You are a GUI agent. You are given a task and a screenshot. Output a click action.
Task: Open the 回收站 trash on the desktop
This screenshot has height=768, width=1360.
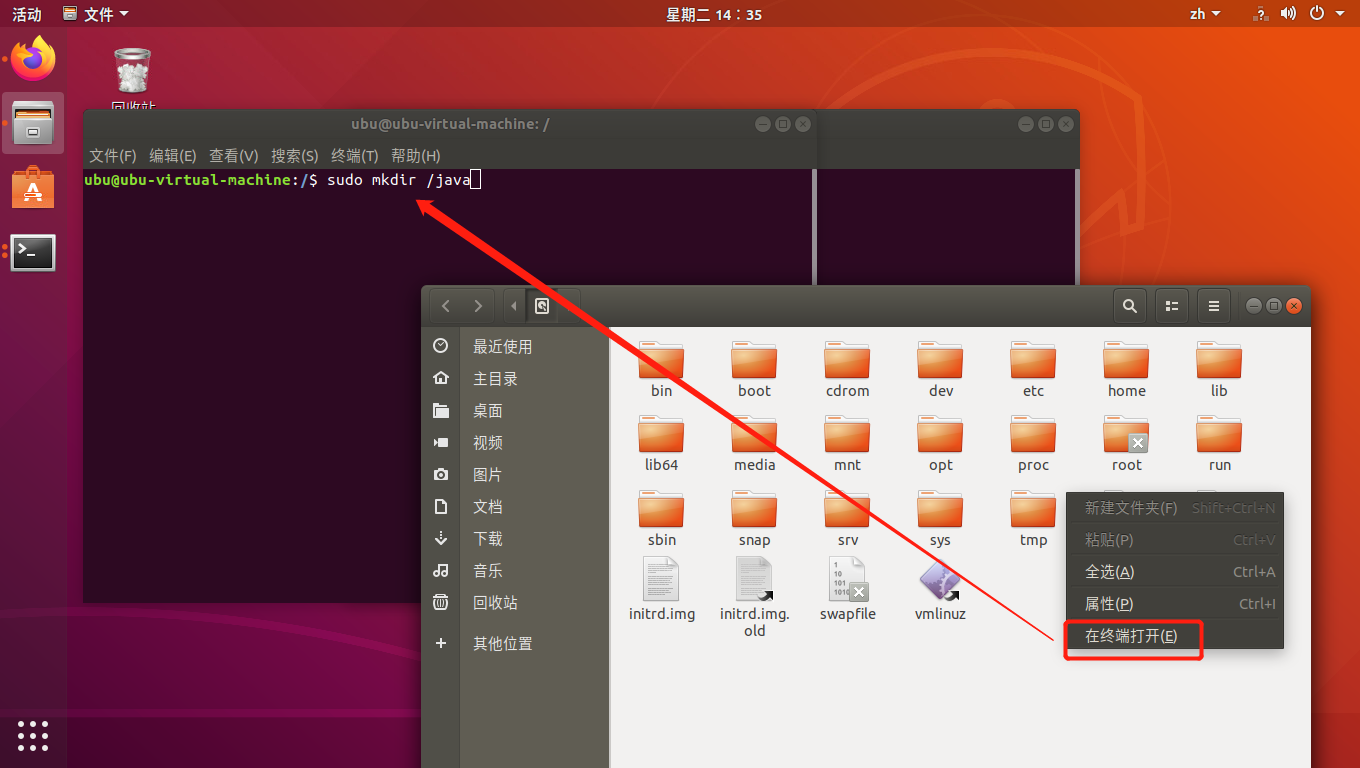coord(131,70)
